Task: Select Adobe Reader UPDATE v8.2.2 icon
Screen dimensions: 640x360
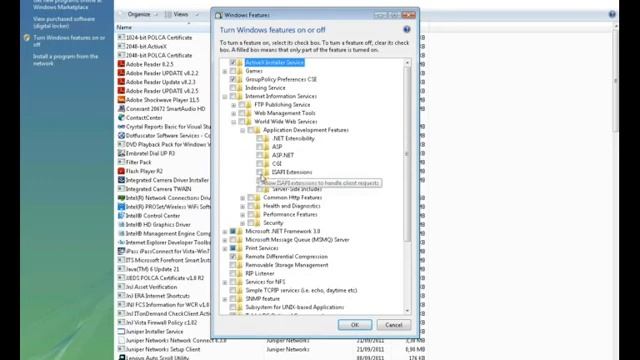Action: 121,73
